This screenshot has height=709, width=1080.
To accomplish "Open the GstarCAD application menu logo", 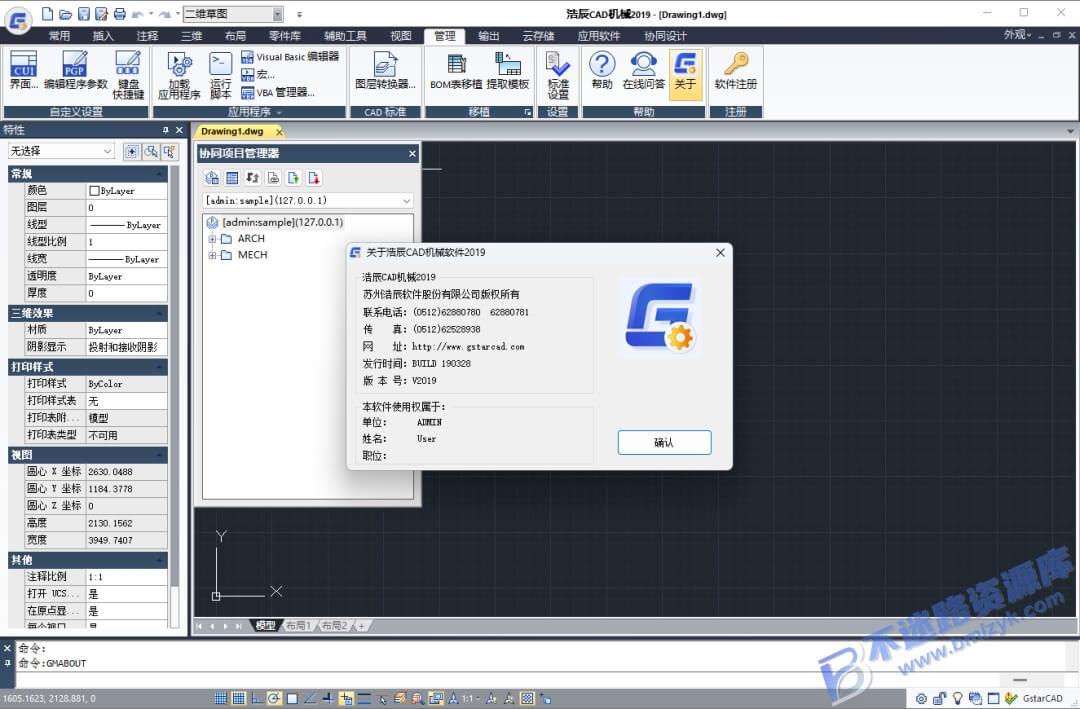I will pyautogui.click(x=19, y=19).
